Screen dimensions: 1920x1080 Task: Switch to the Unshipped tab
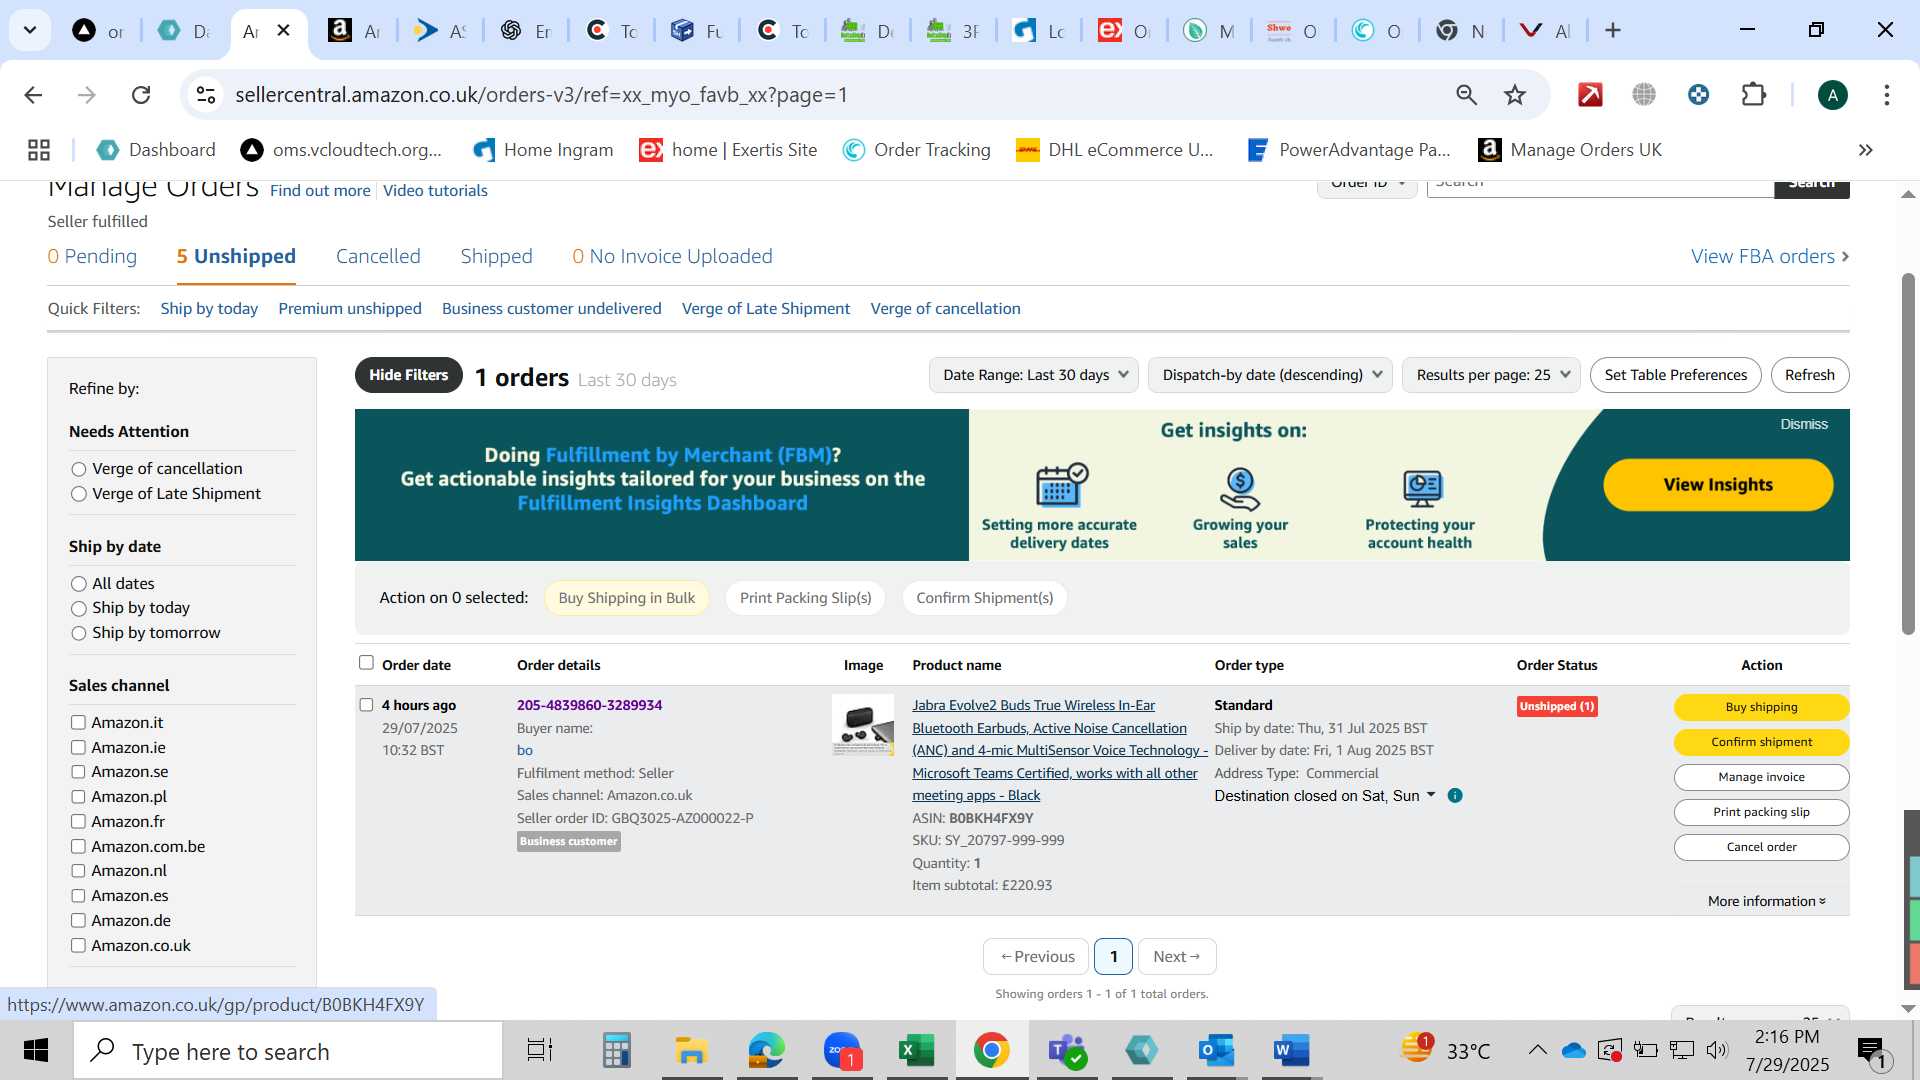pos(236,256)
